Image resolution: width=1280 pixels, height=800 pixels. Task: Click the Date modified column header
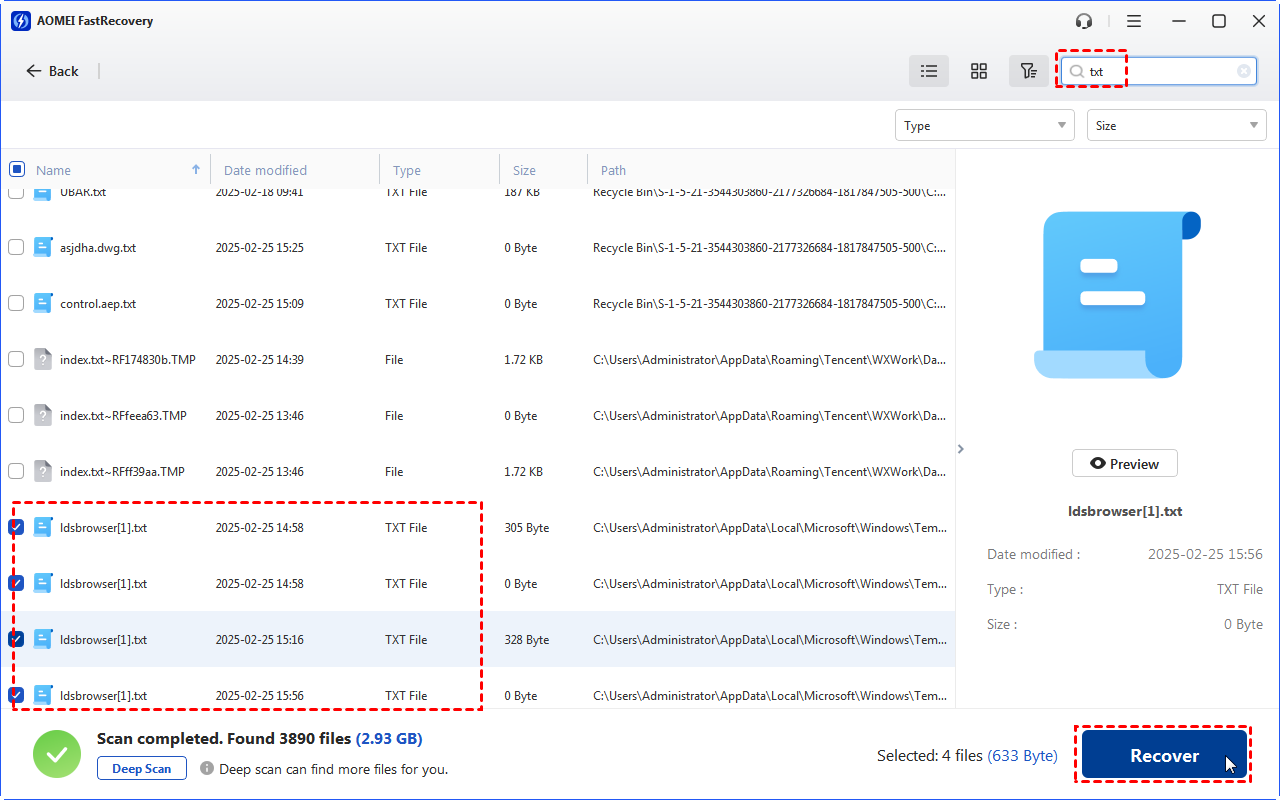(264, 170)
